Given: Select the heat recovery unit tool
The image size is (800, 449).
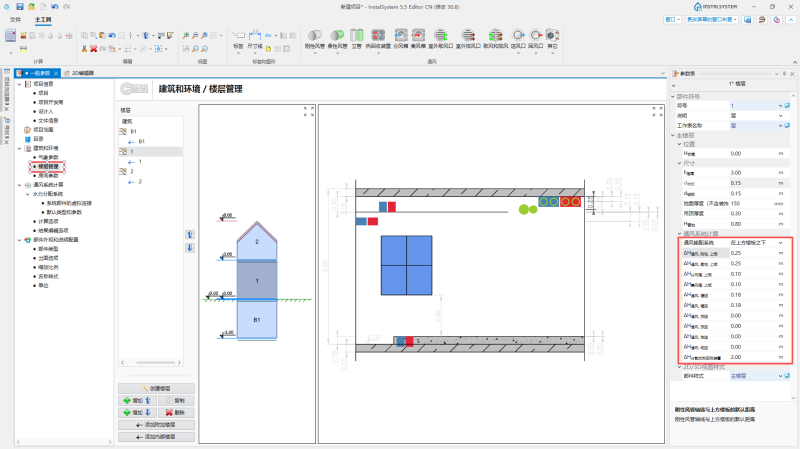Looking at the screenshot, I should [378, 39].
